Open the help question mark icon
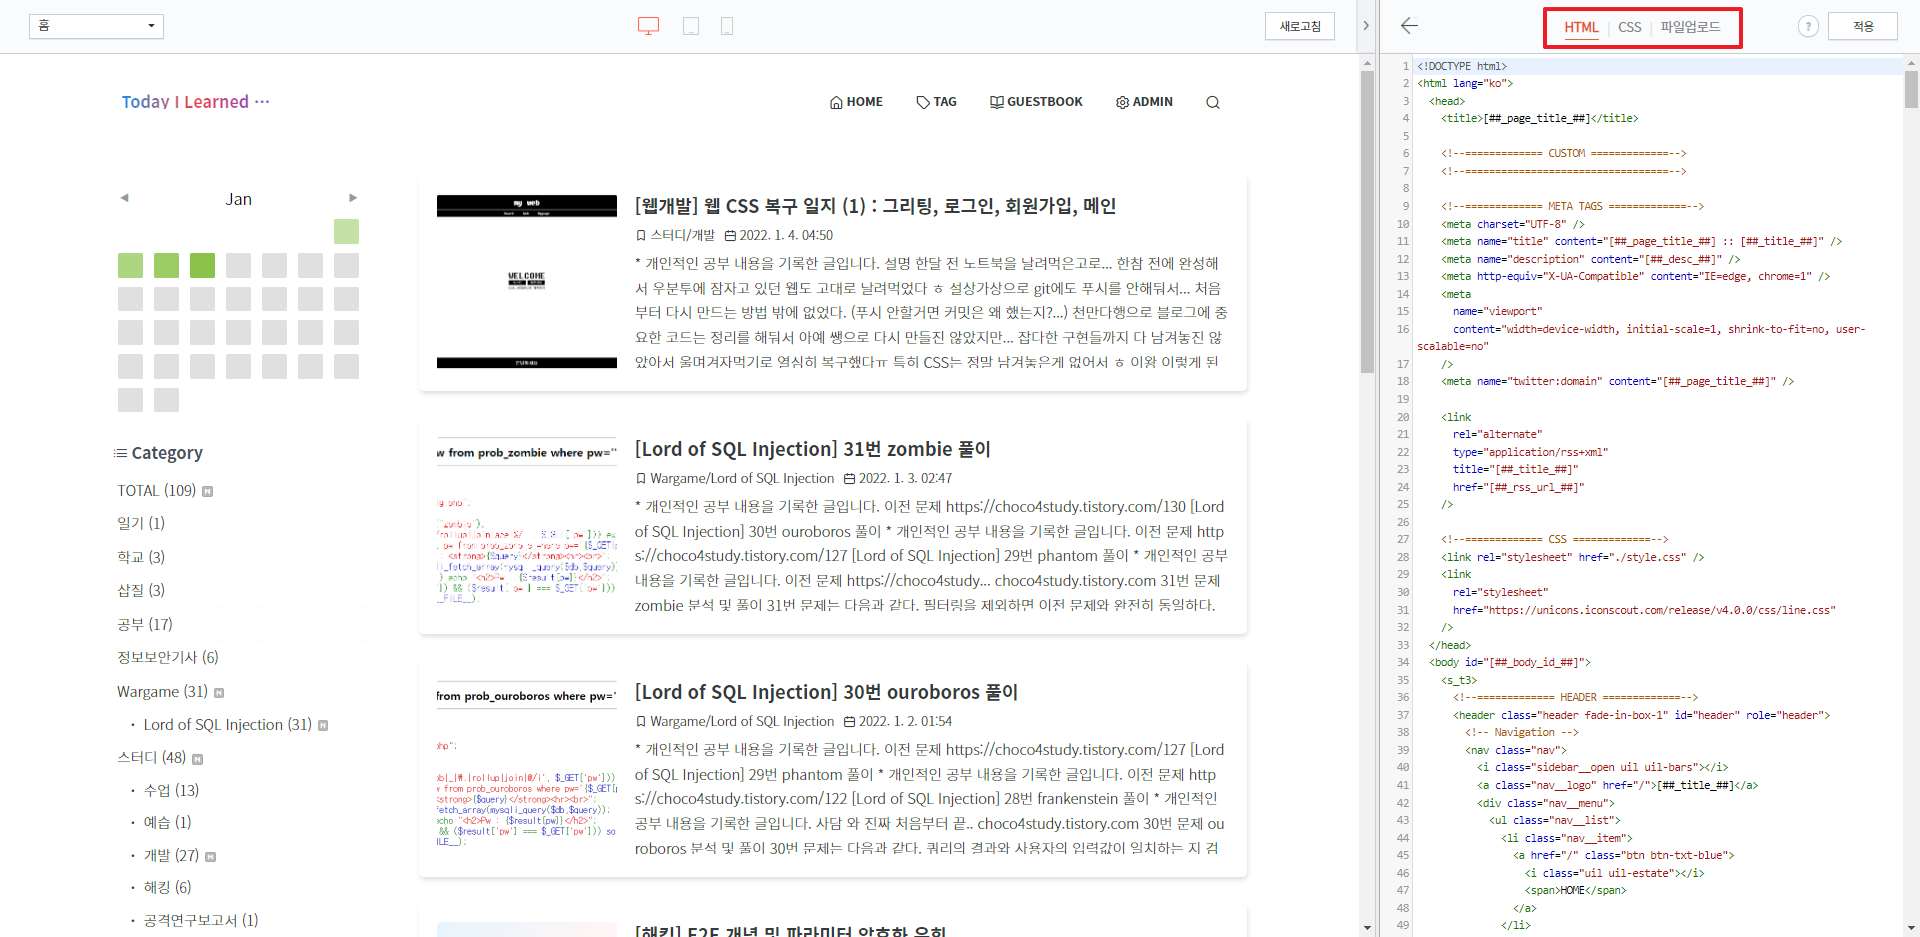The height and width of the screenshot is (937, 1920). (x=1808, y=27)
